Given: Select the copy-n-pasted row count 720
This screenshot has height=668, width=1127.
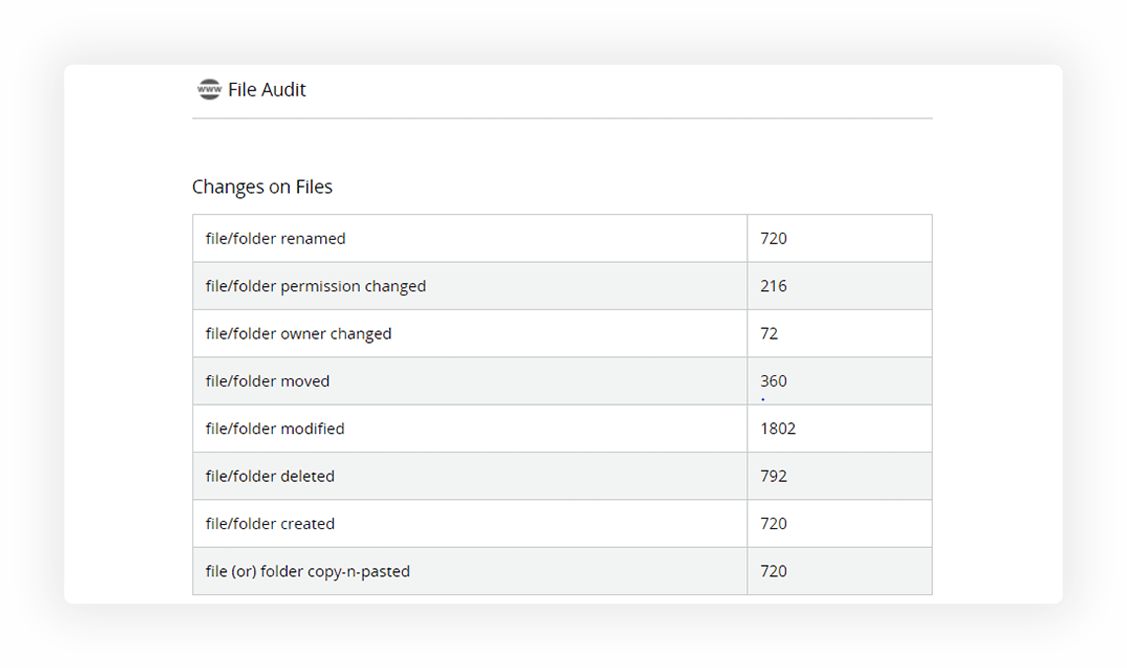Looking at the screenshot, I should coord(773,572).
